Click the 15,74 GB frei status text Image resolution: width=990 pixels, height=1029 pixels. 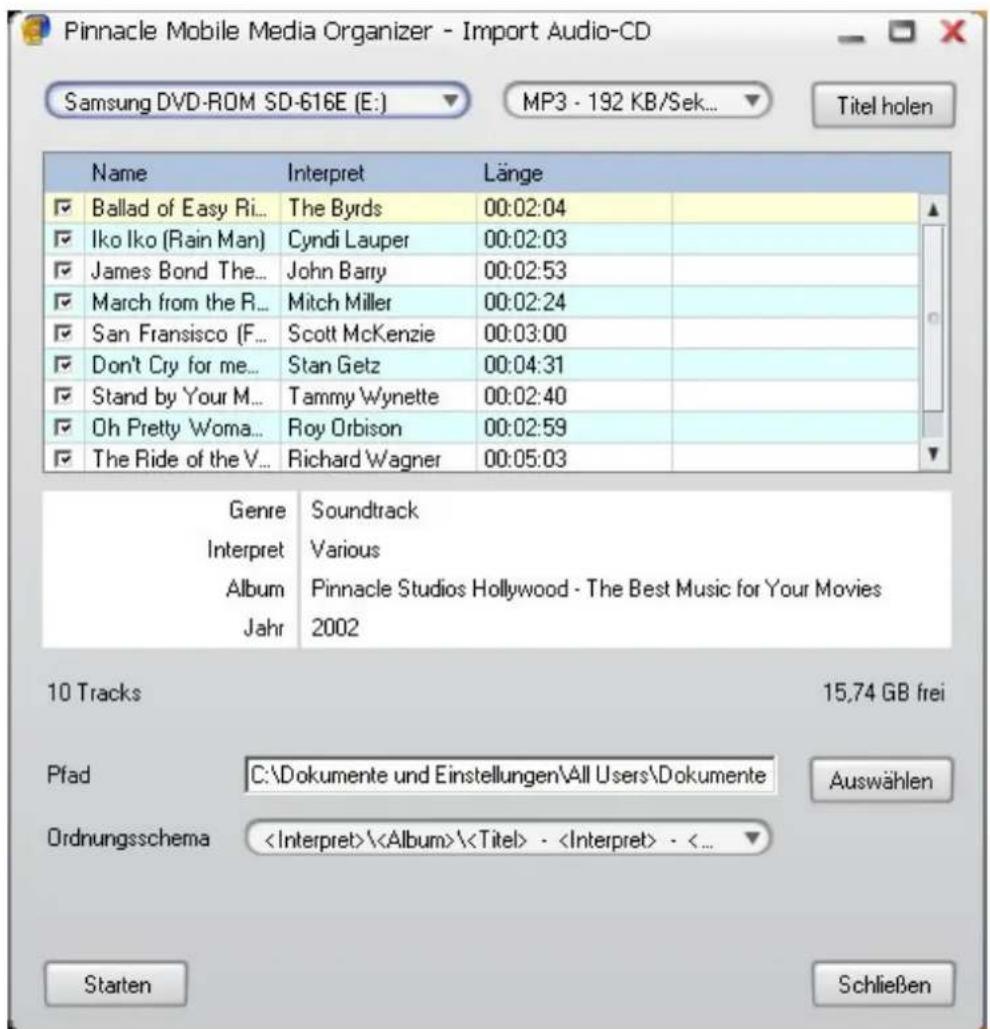coord(884,692)
